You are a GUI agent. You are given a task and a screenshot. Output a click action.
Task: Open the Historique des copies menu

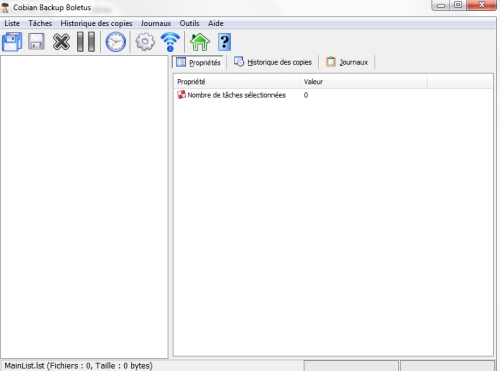[x=96, y=23]
